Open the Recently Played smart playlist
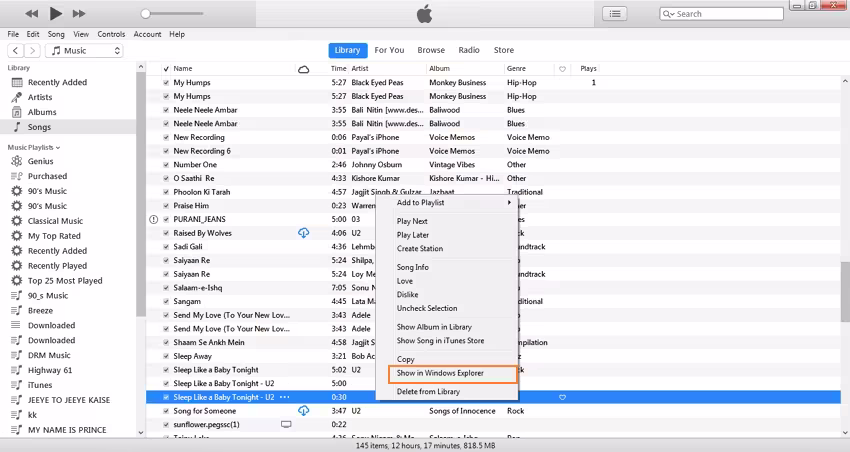Screen dimensions: 850x452 tap(57, 266)
